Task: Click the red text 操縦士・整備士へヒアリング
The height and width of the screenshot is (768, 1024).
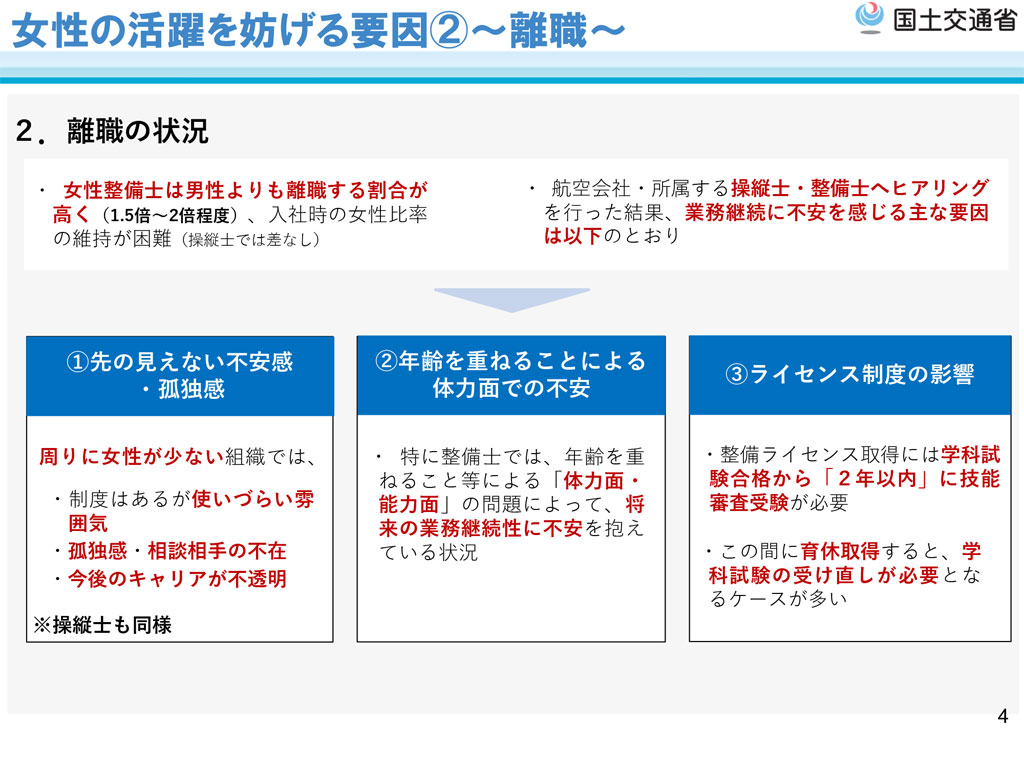Action: (859, 188)
